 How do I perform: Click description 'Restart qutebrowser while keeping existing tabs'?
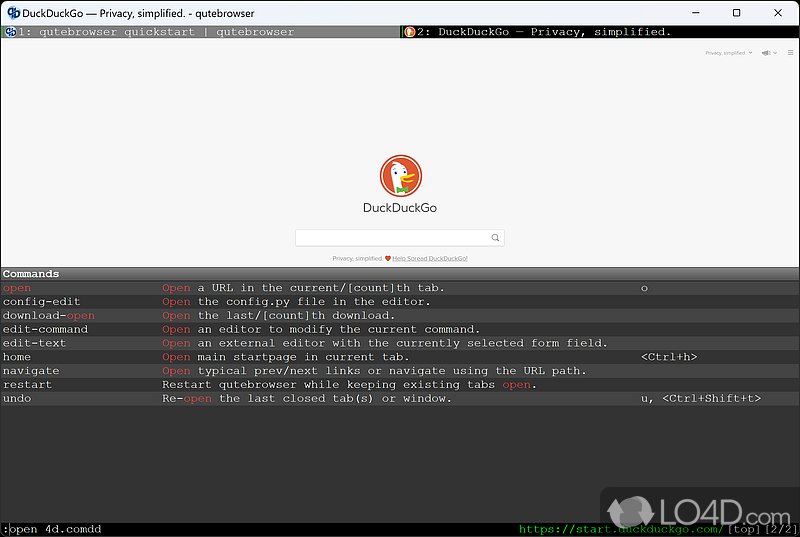coord(329,385)
